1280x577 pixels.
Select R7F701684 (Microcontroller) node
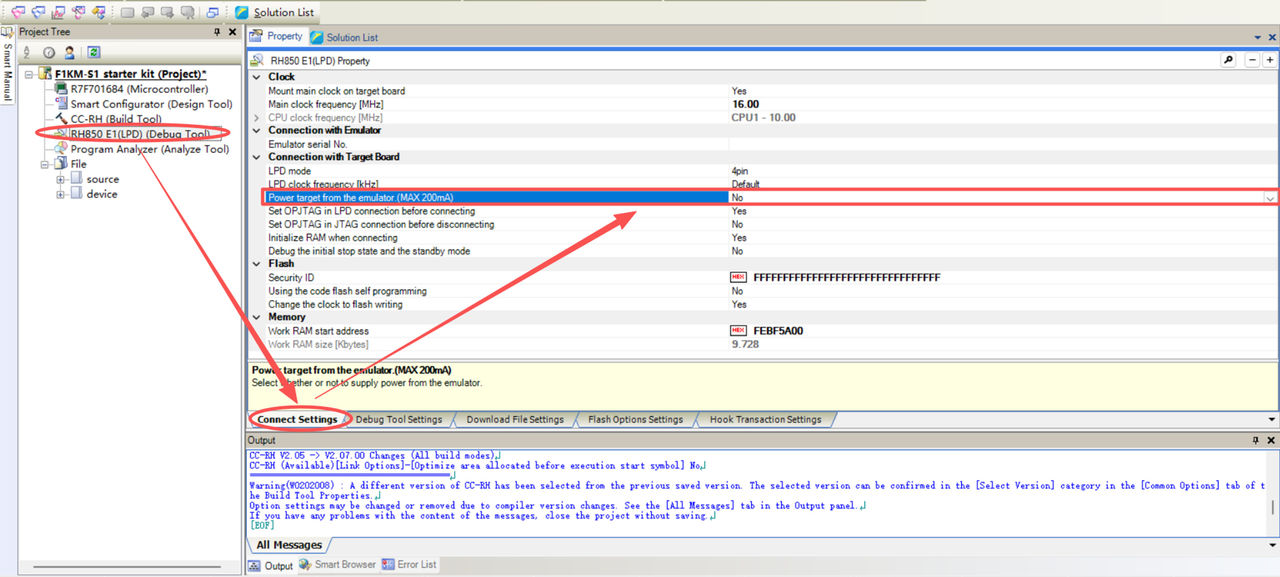click(139, 89)
